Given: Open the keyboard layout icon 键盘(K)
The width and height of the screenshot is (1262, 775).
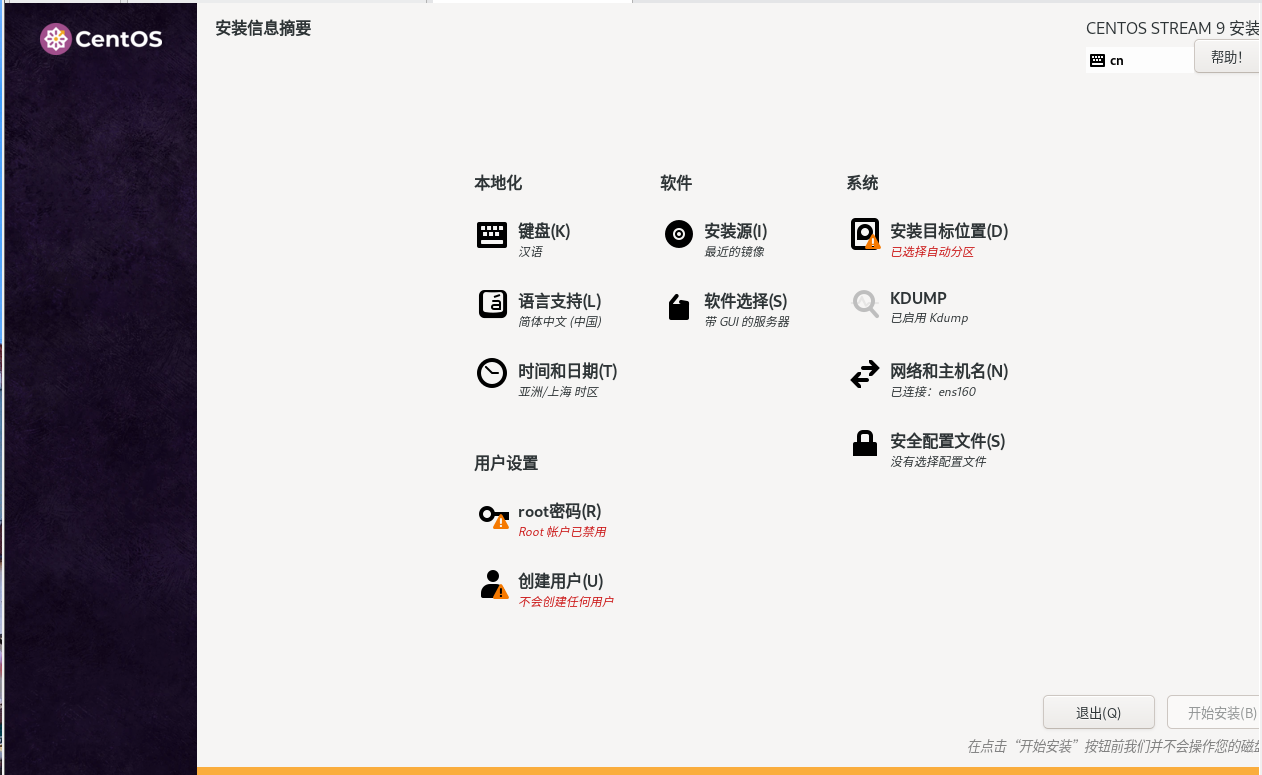Looking at the screenshot, I should [x=492, y=235].
